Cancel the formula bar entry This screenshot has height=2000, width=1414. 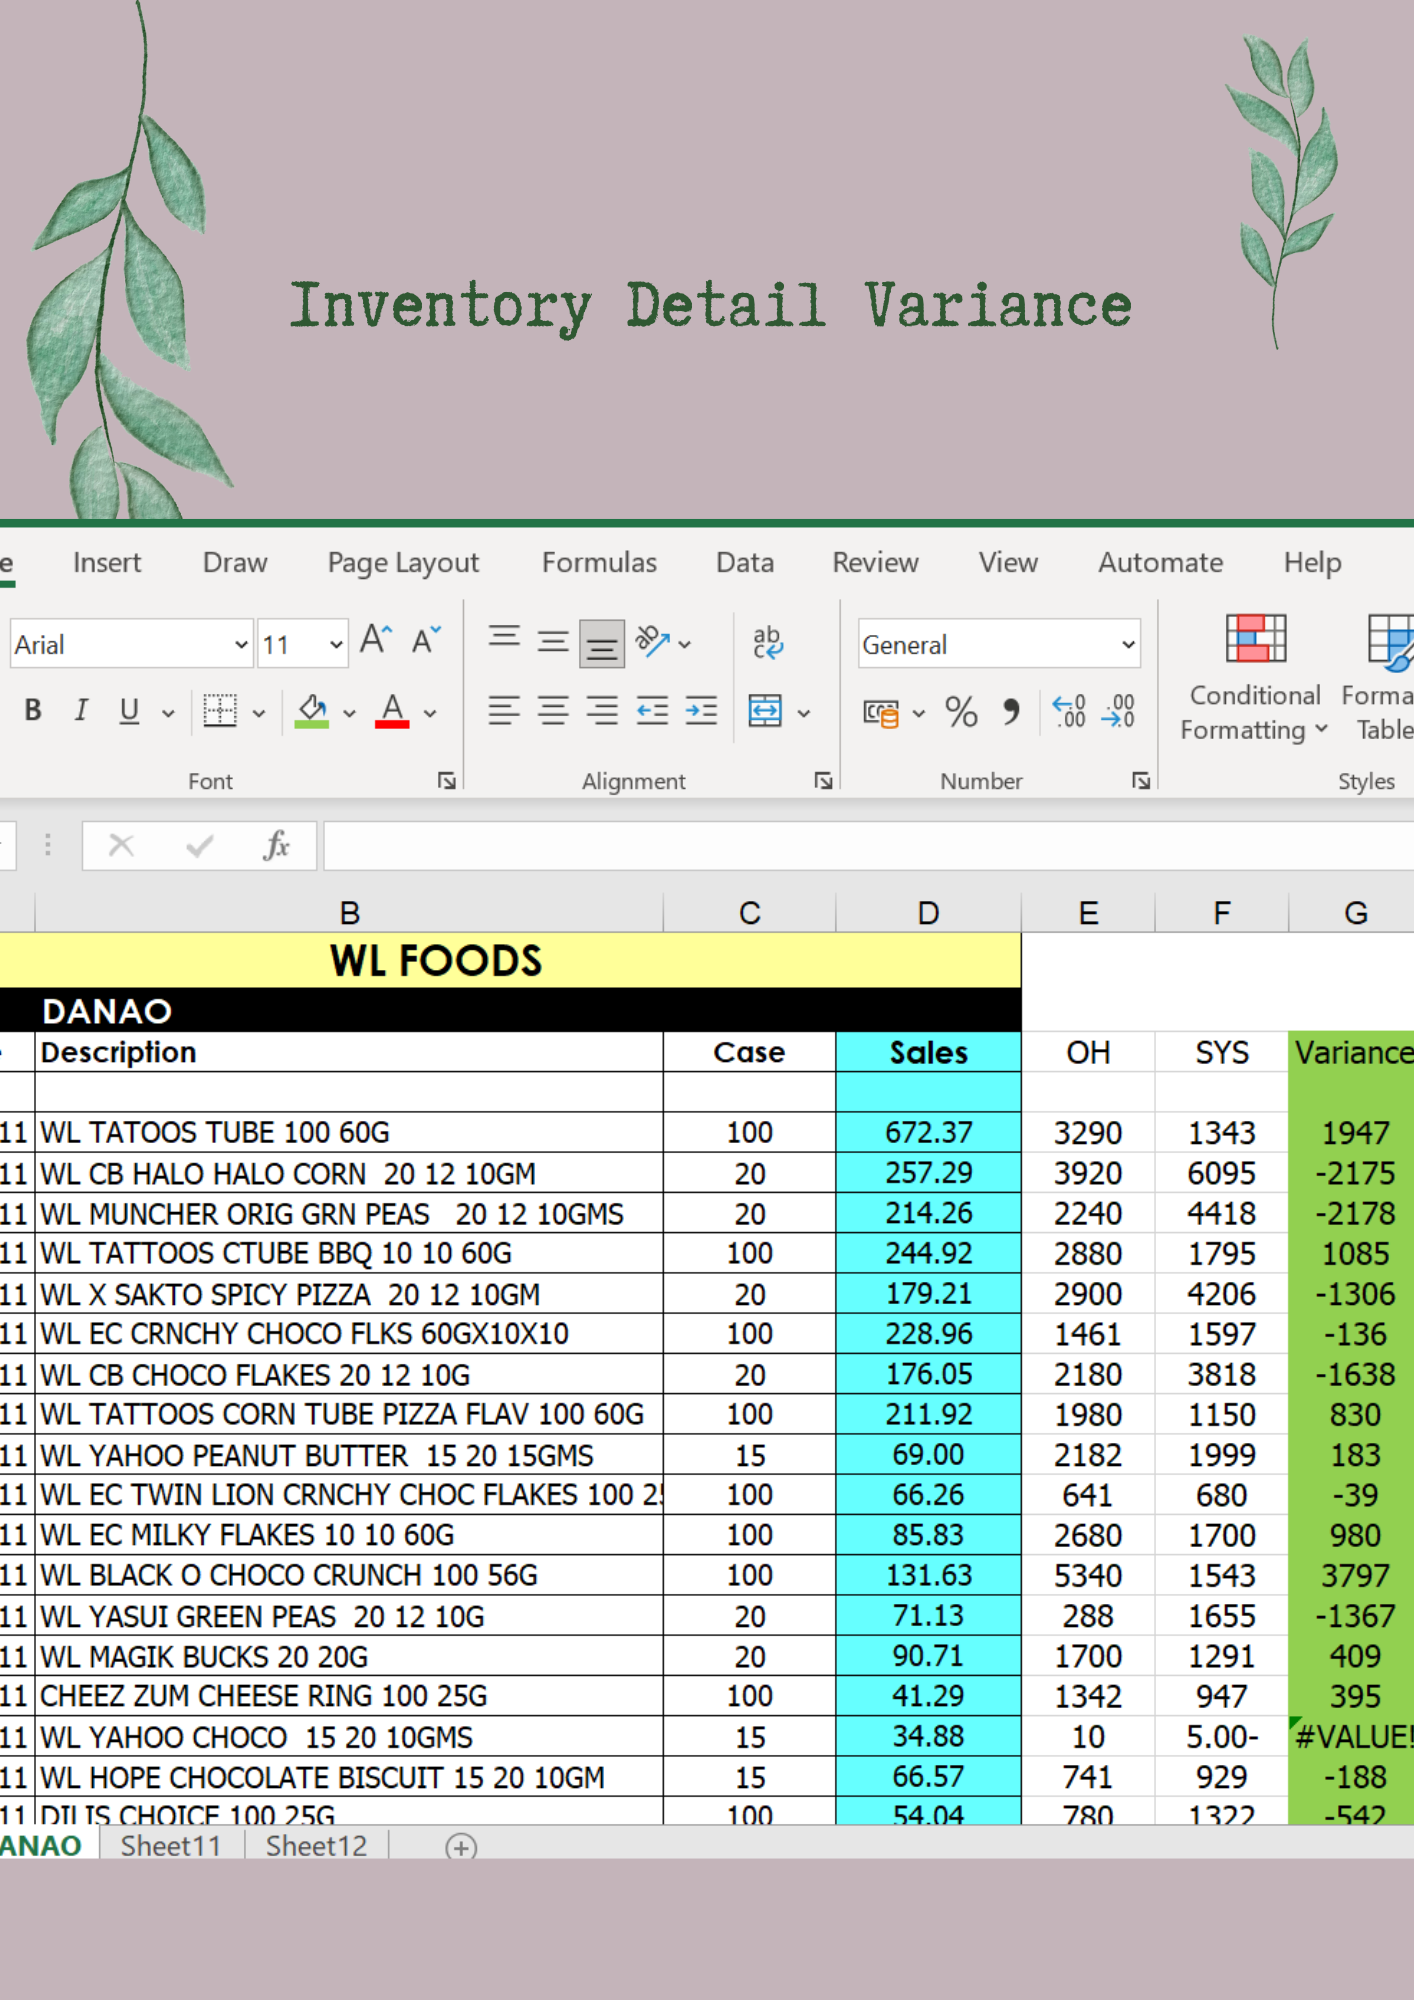click(x=121, y=846)
